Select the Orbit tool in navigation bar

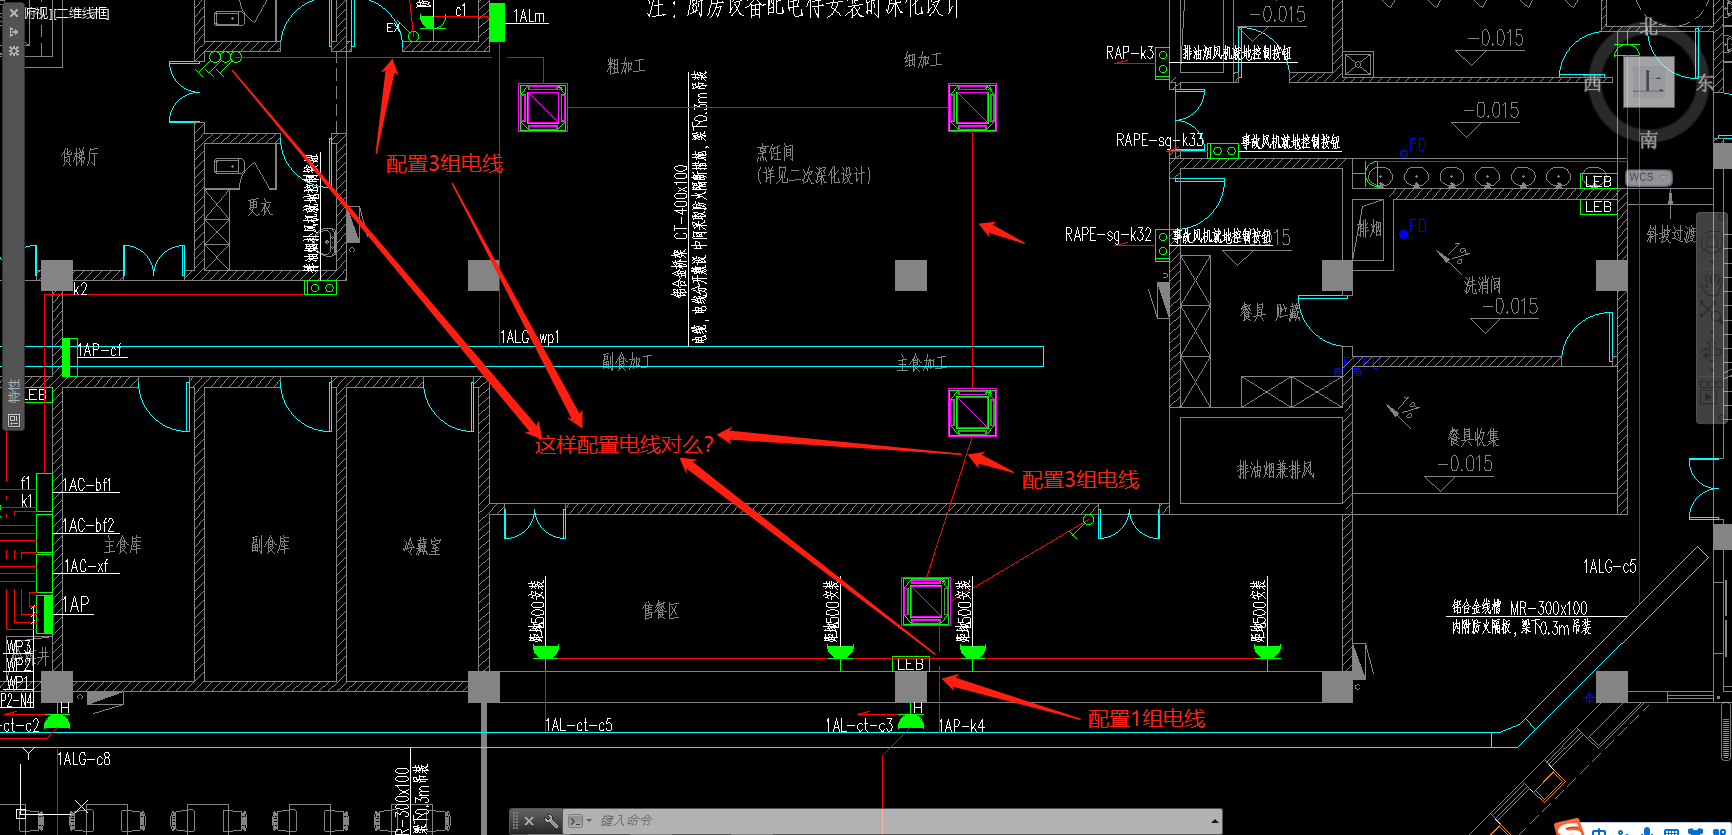click(1711, 353)
